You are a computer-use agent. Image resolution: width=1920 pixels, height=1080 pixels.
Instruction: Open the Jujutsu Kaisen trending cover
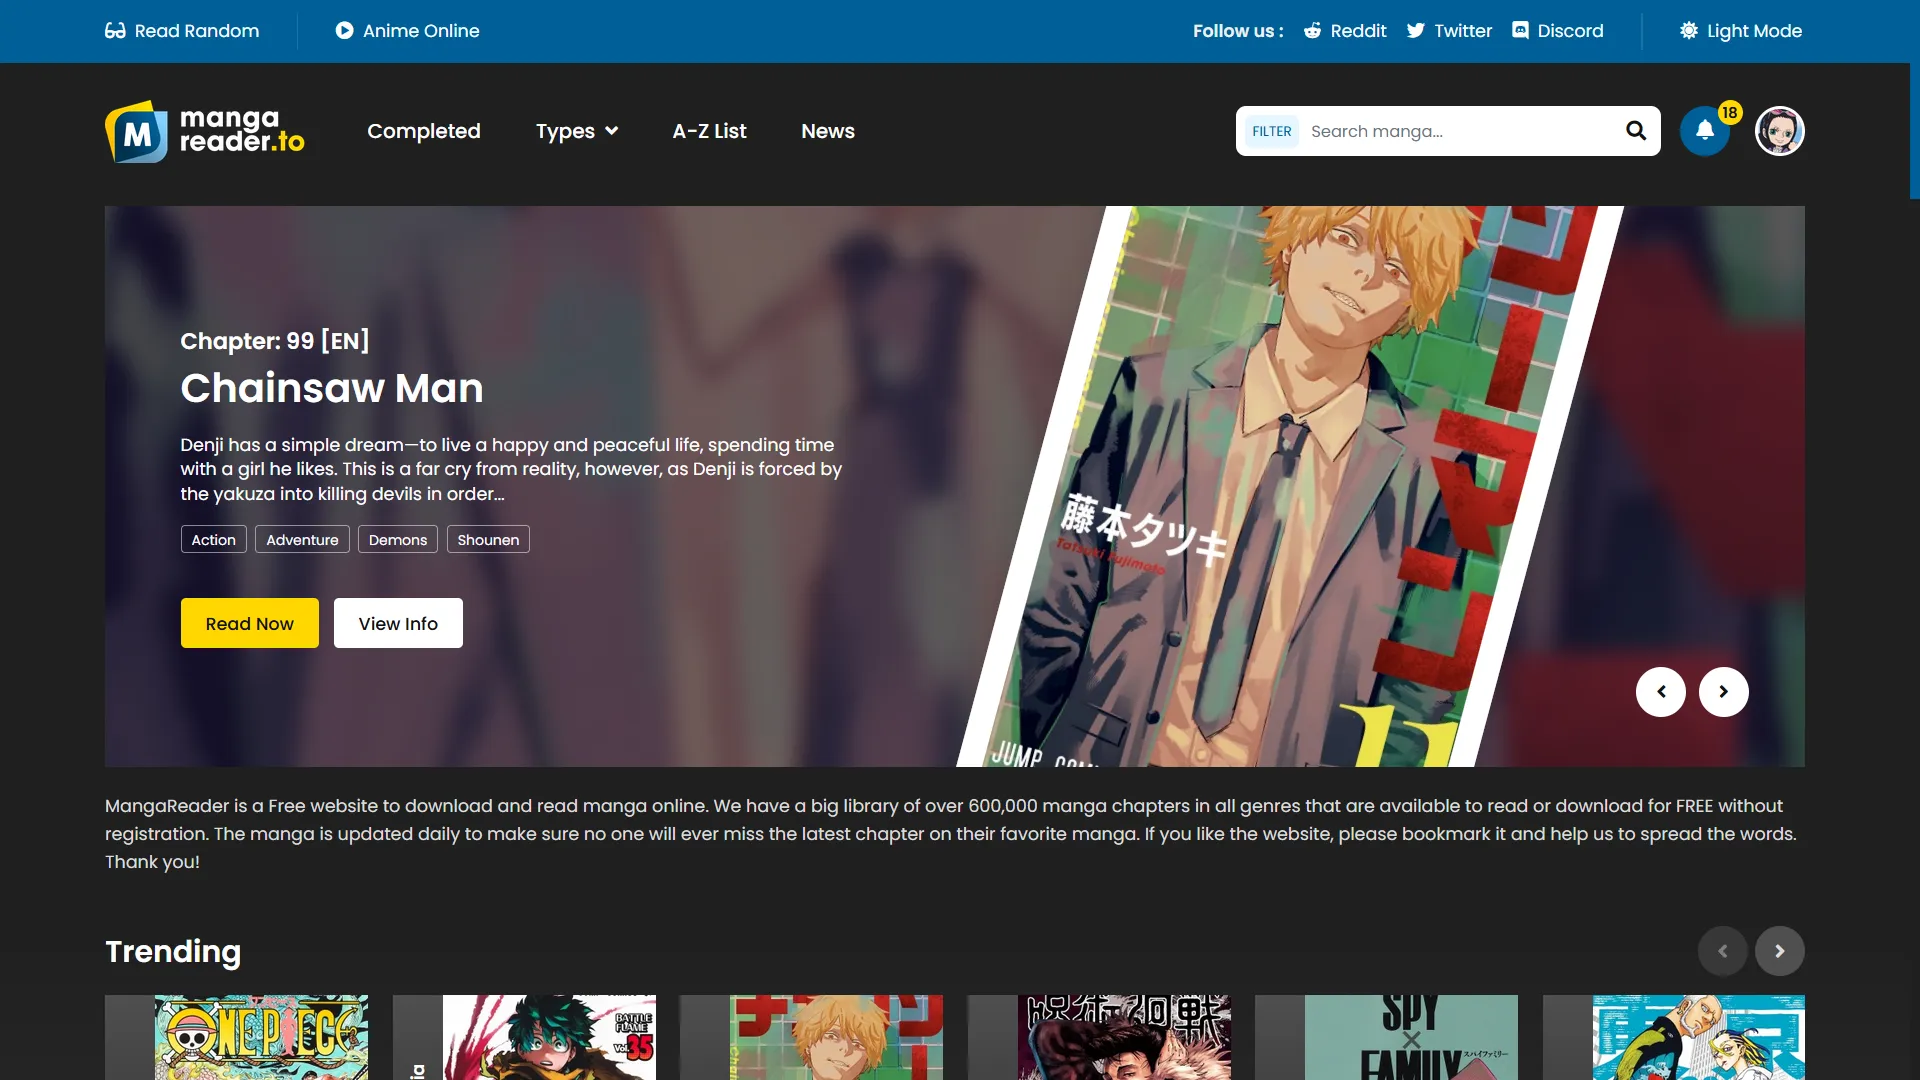[1124, 1037]
